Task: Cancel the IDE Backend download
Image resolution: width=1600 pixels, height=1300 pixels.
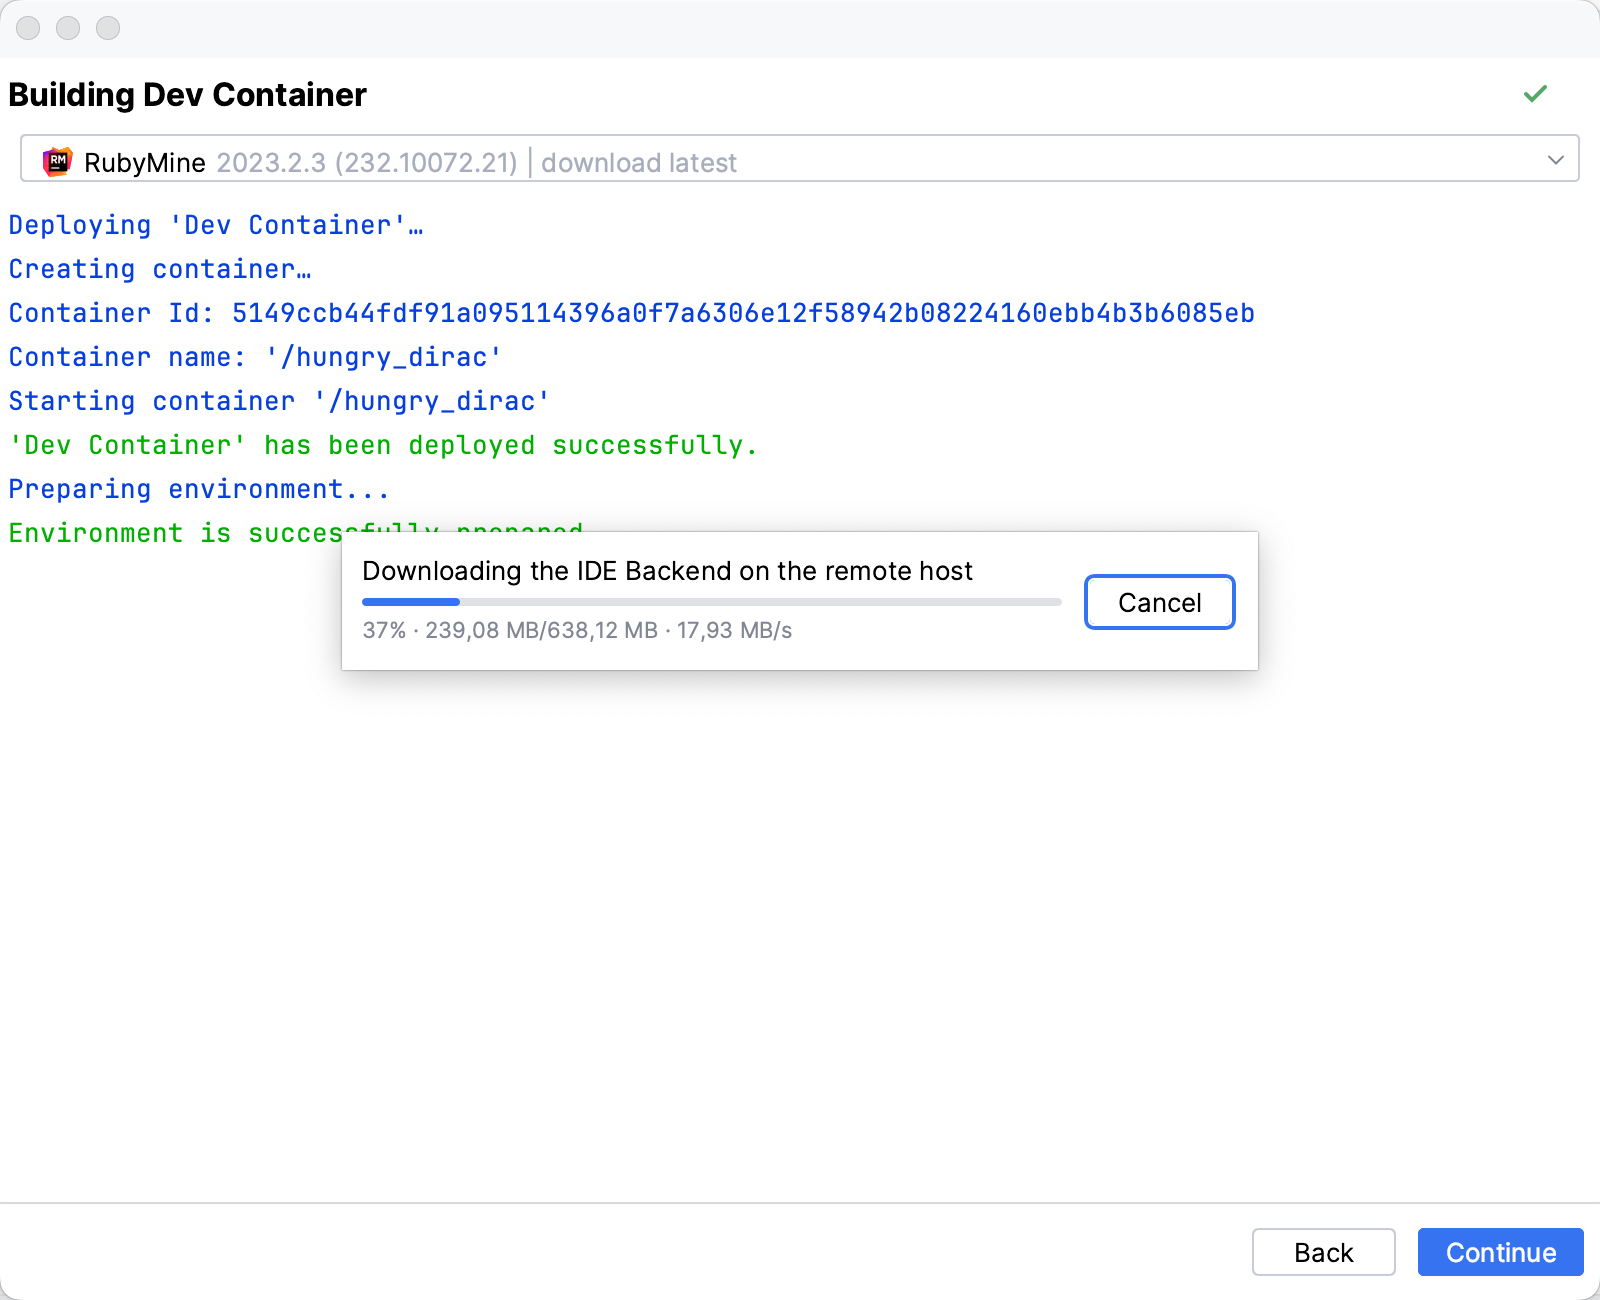Action: (1159, 602)
